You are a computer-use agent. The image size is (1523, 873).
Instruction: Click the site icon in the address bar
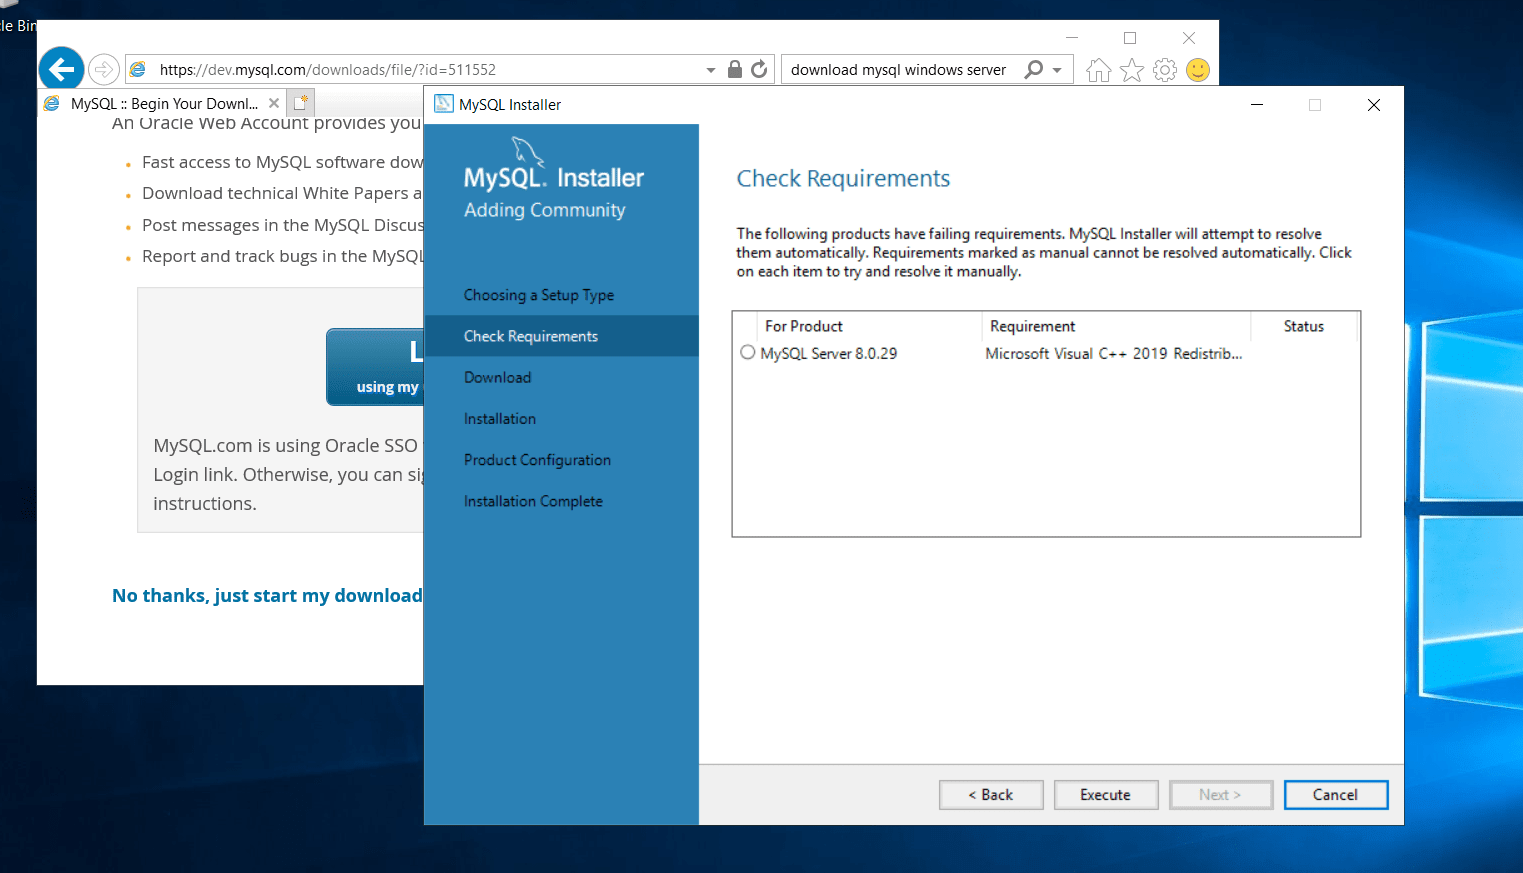point(137,69)
